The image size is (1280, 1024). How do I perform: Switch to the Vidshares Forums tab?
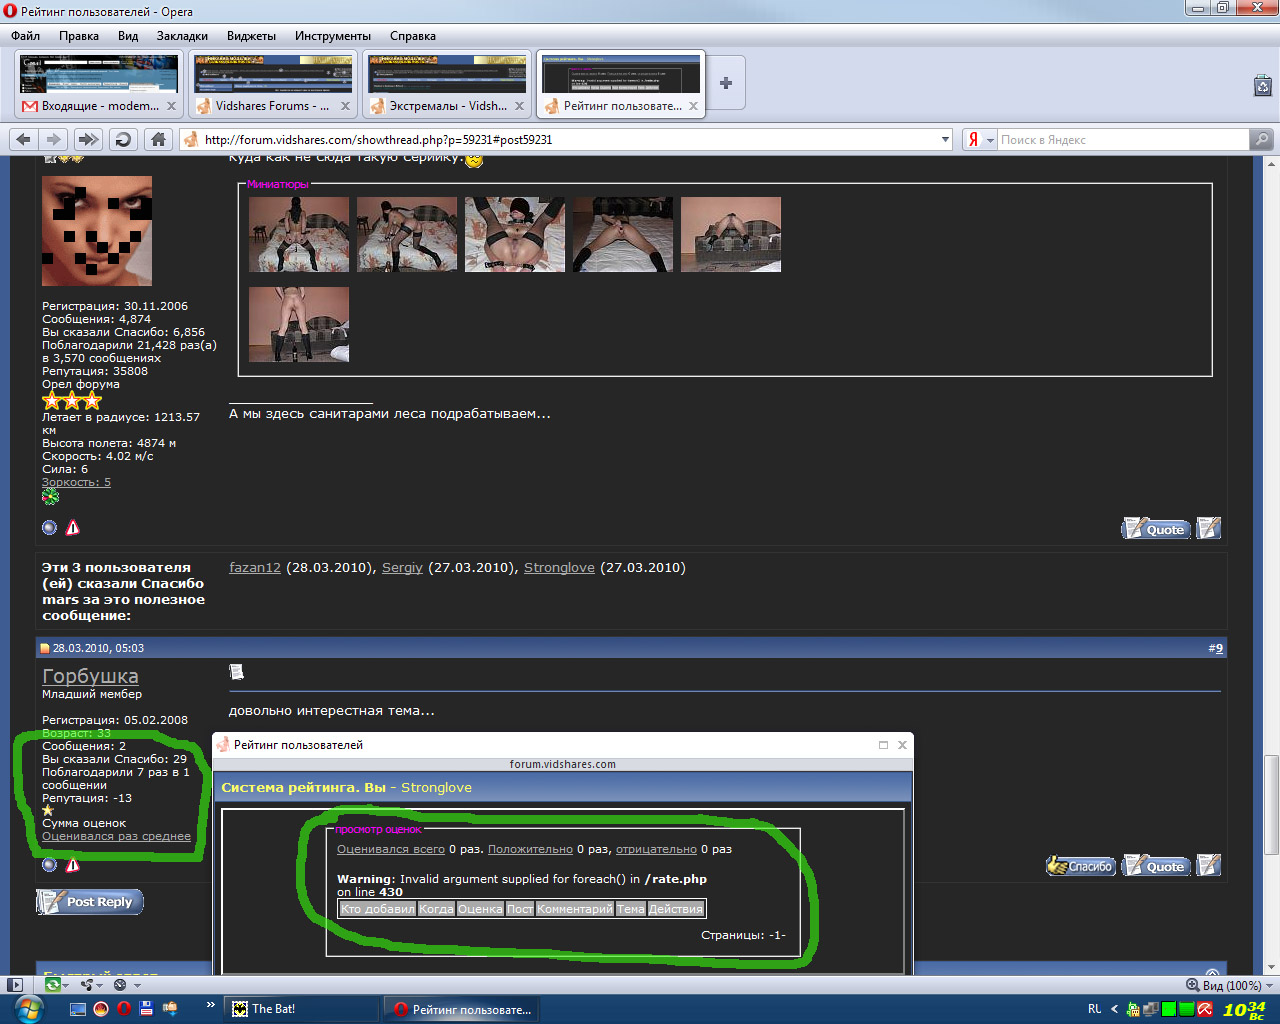[x=272, y=85]
